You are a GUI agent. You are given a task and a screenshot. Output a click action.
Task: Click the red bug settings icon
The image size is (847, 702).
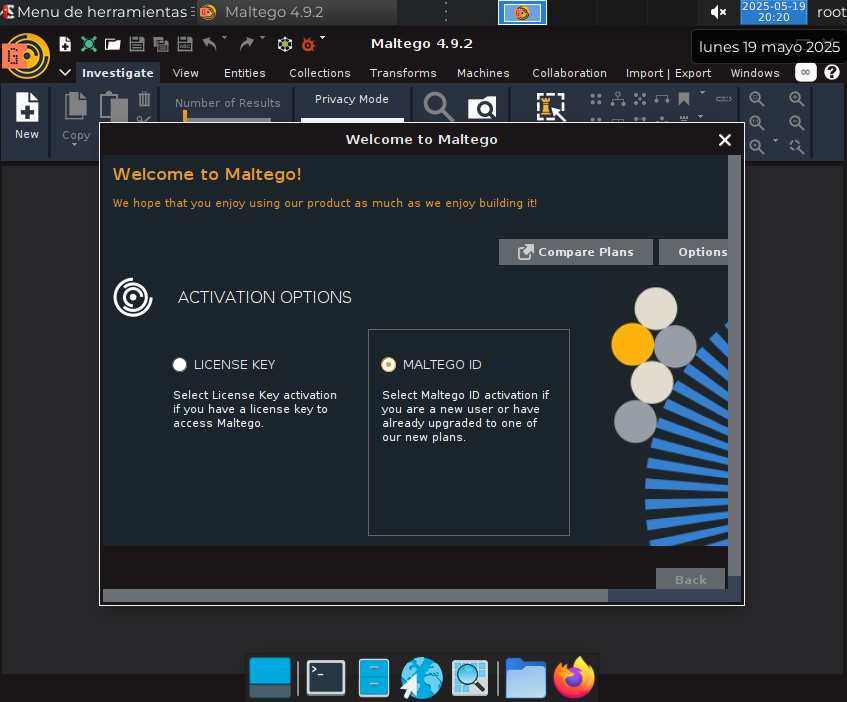tap(308, 44)
